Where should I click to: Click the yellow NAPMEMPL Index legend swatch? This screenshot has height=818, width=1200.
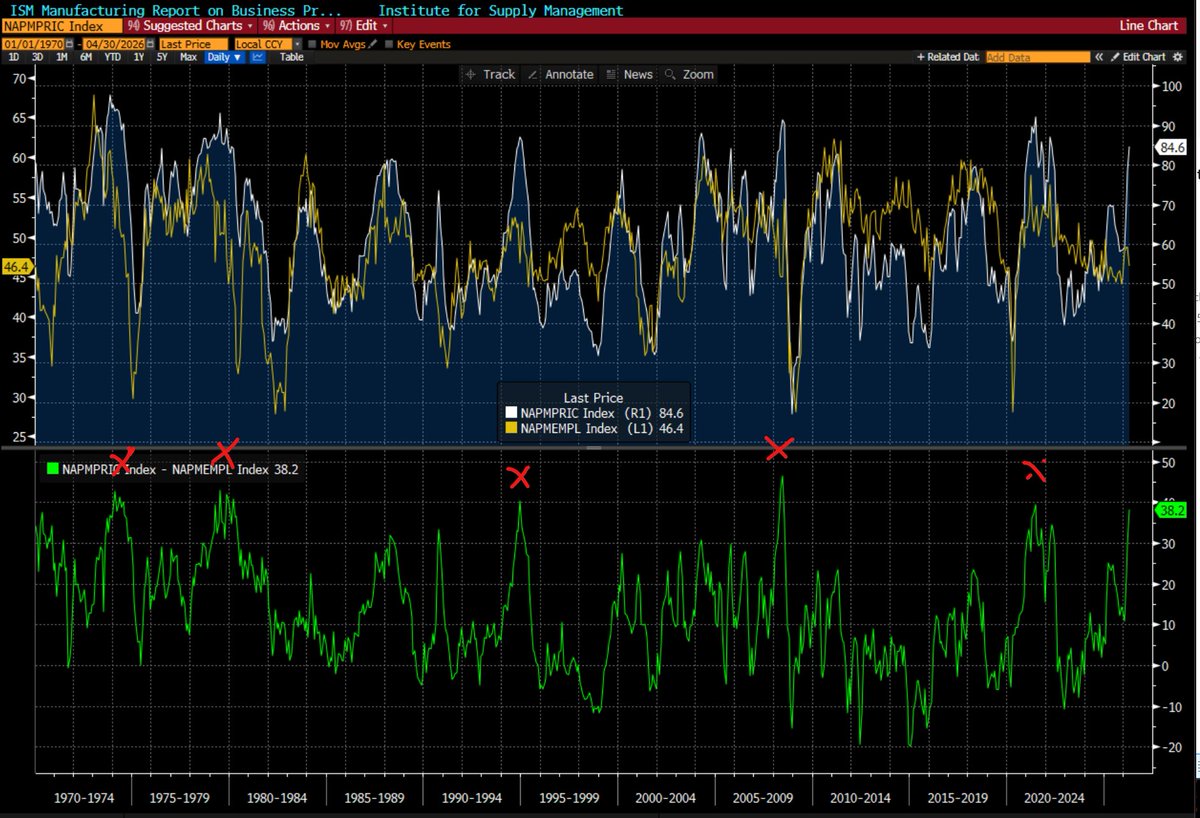click(512, 428)
